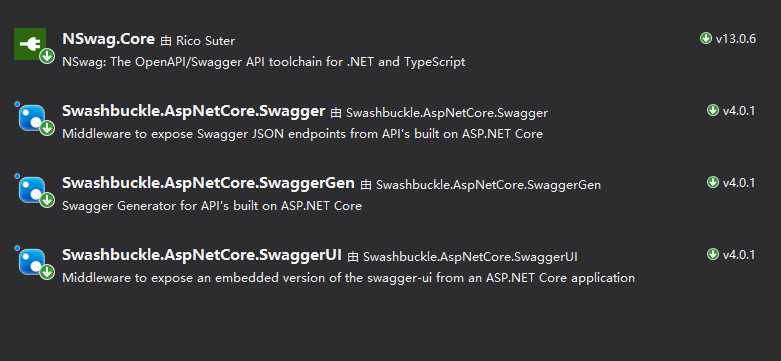Viewport: 781px width, 361px height.
Task: Click the Swashbuckle.AspNetCore.SwaggerUI package icon
Action: point(33,262)
